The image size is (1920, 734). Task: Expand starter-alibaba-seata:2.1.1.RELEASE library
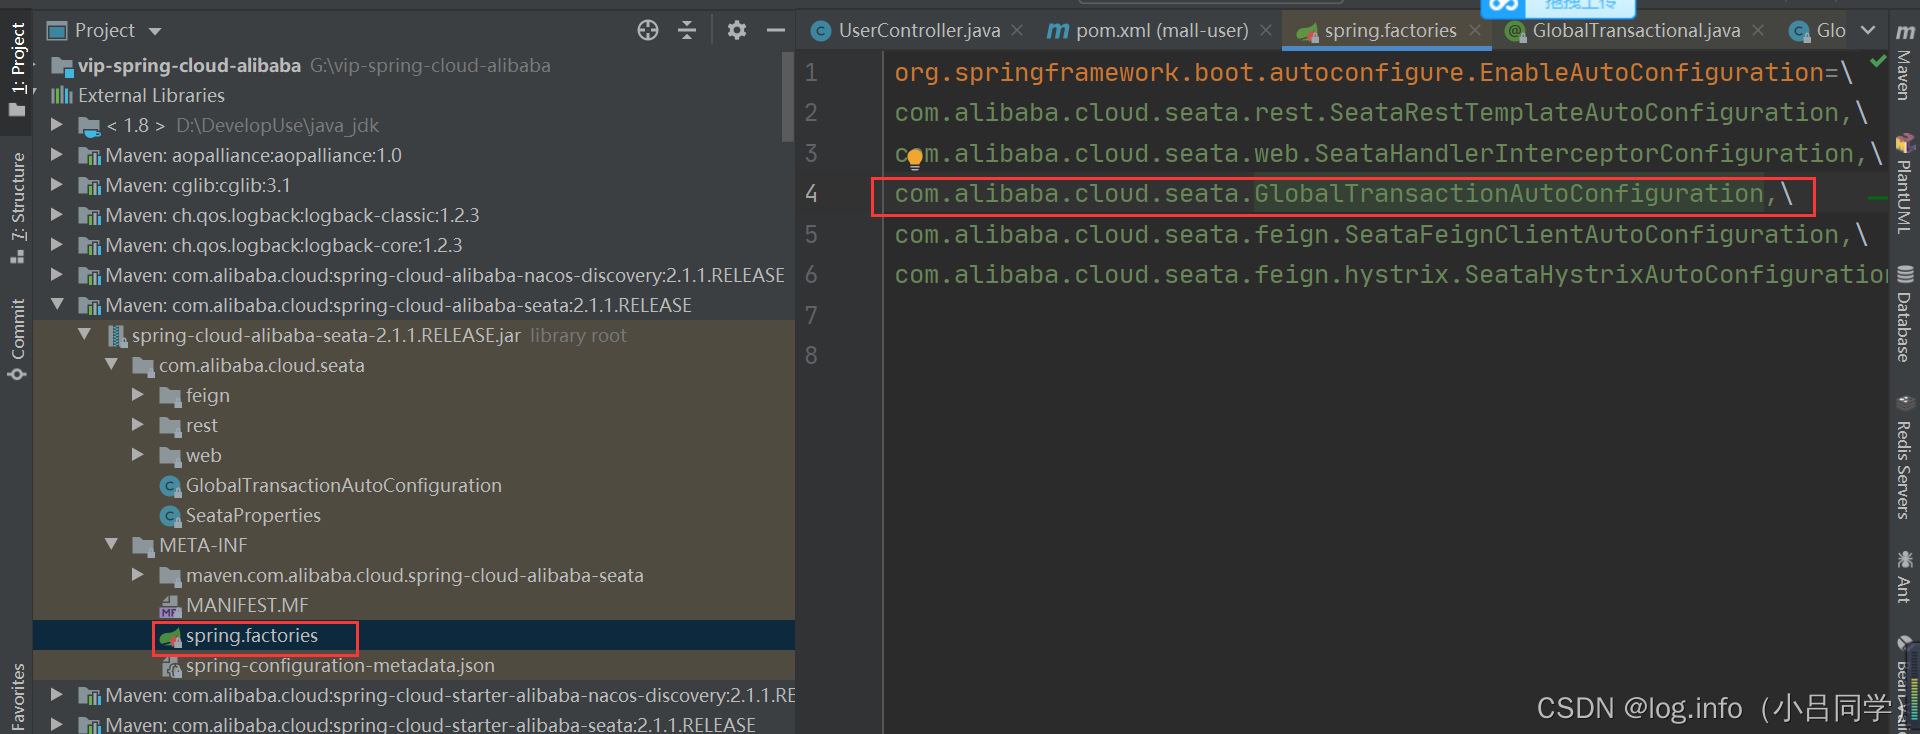tap(57, 724)
